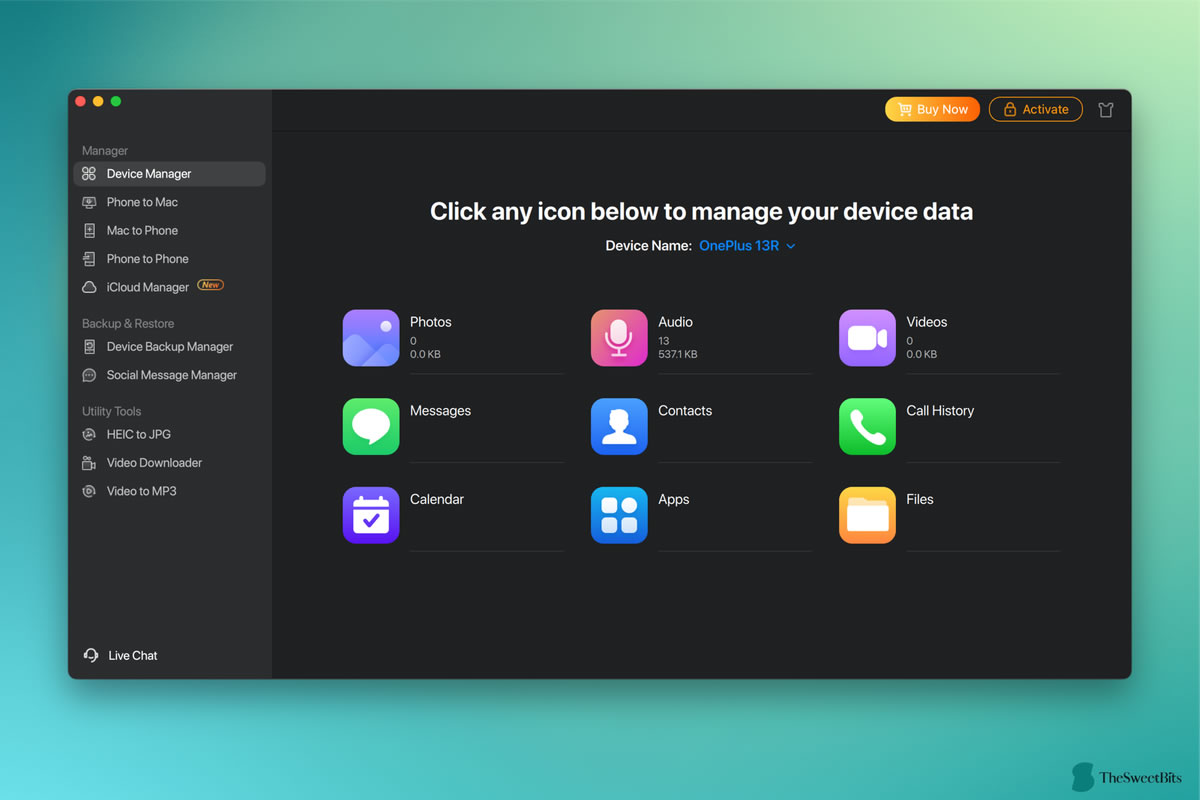
Task: Open the Call History phone icon
Action: [867, 427]
